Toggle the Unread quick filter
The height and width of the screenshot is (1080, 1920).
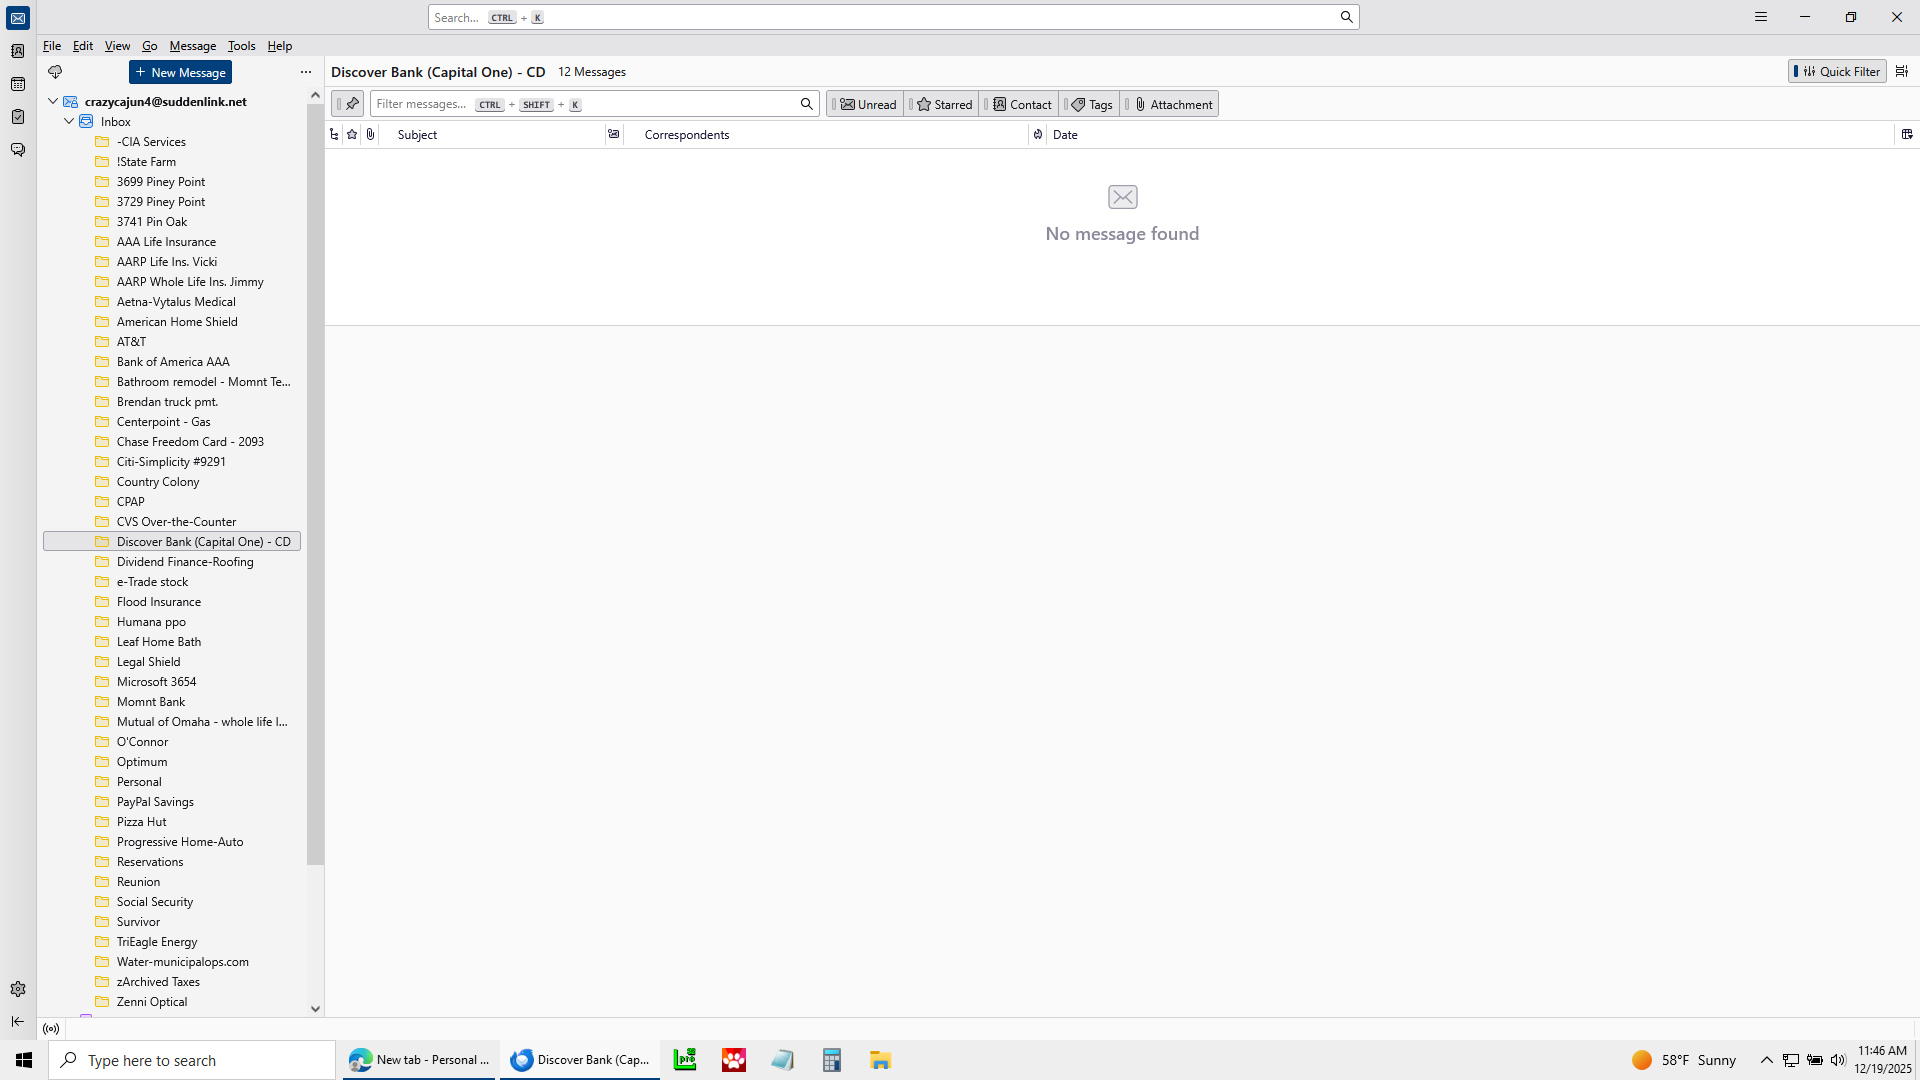pos(867,104)
